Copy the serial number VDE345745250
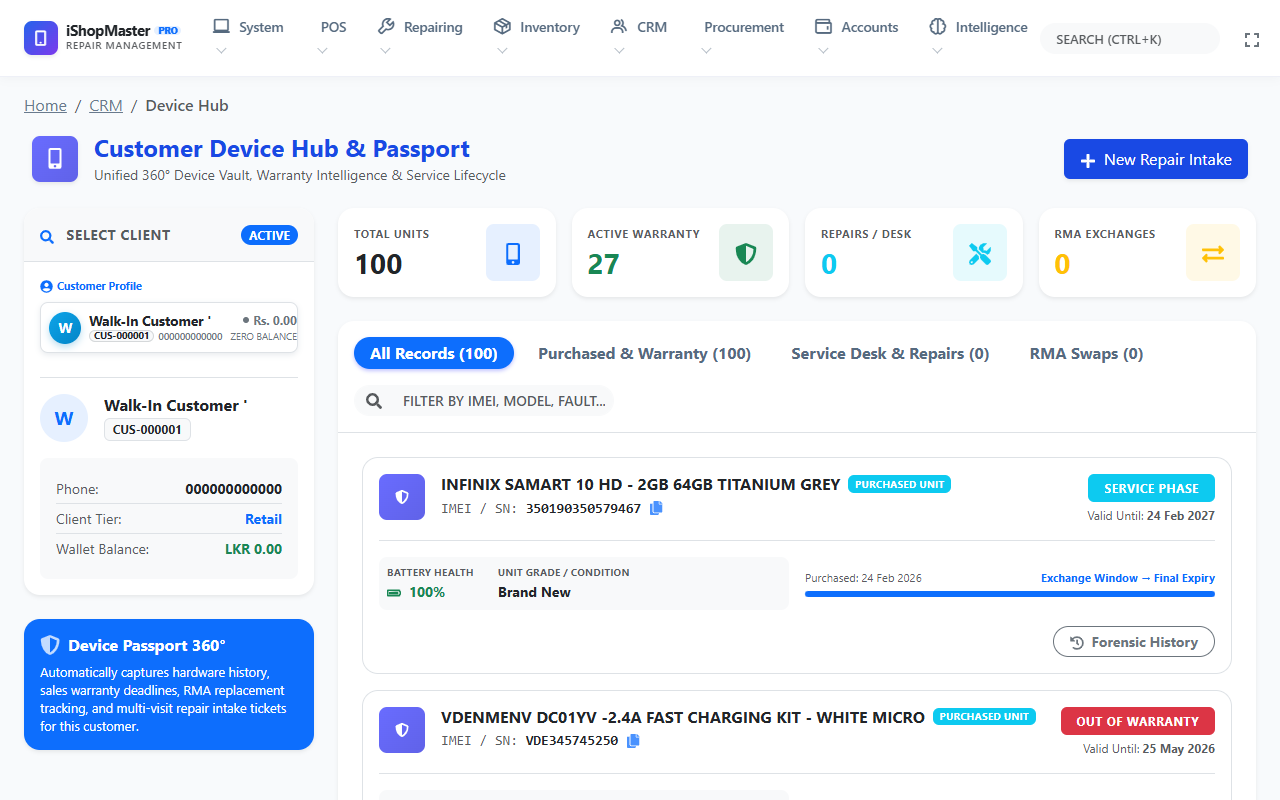 coord(633,741)
